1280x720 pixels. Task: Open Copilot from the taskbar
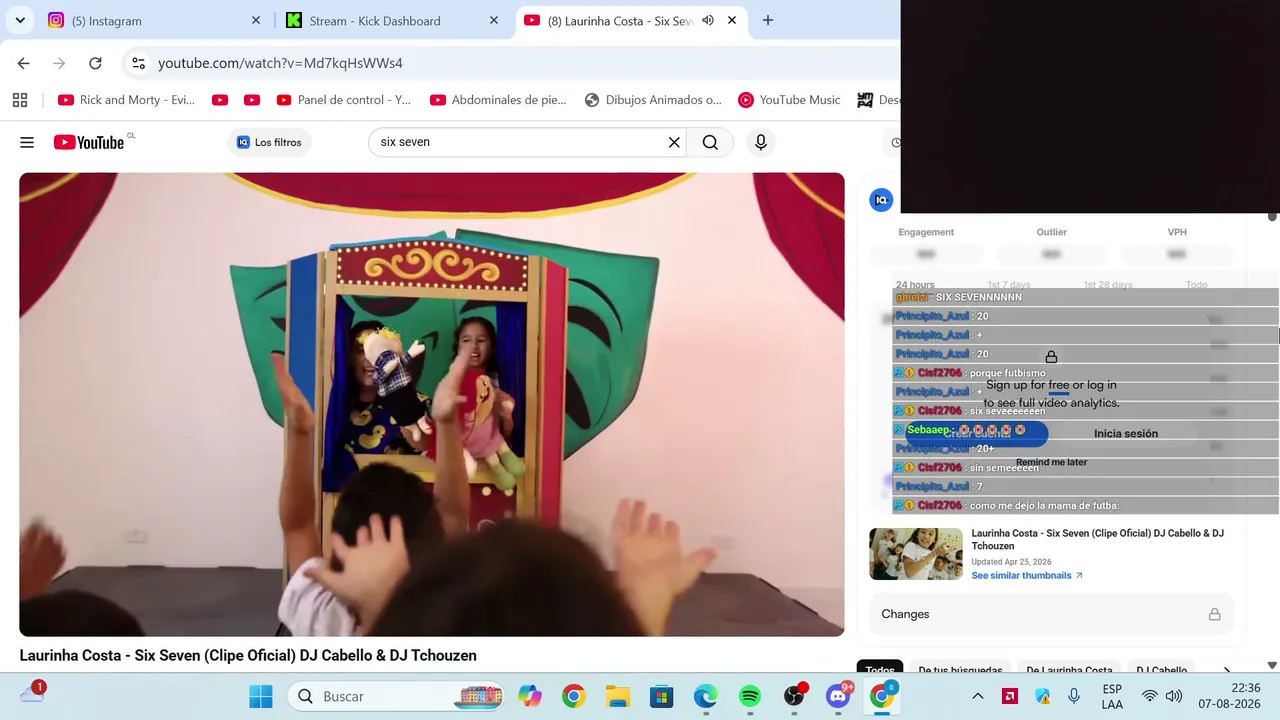pyautogui.click(x=530, y=696)
